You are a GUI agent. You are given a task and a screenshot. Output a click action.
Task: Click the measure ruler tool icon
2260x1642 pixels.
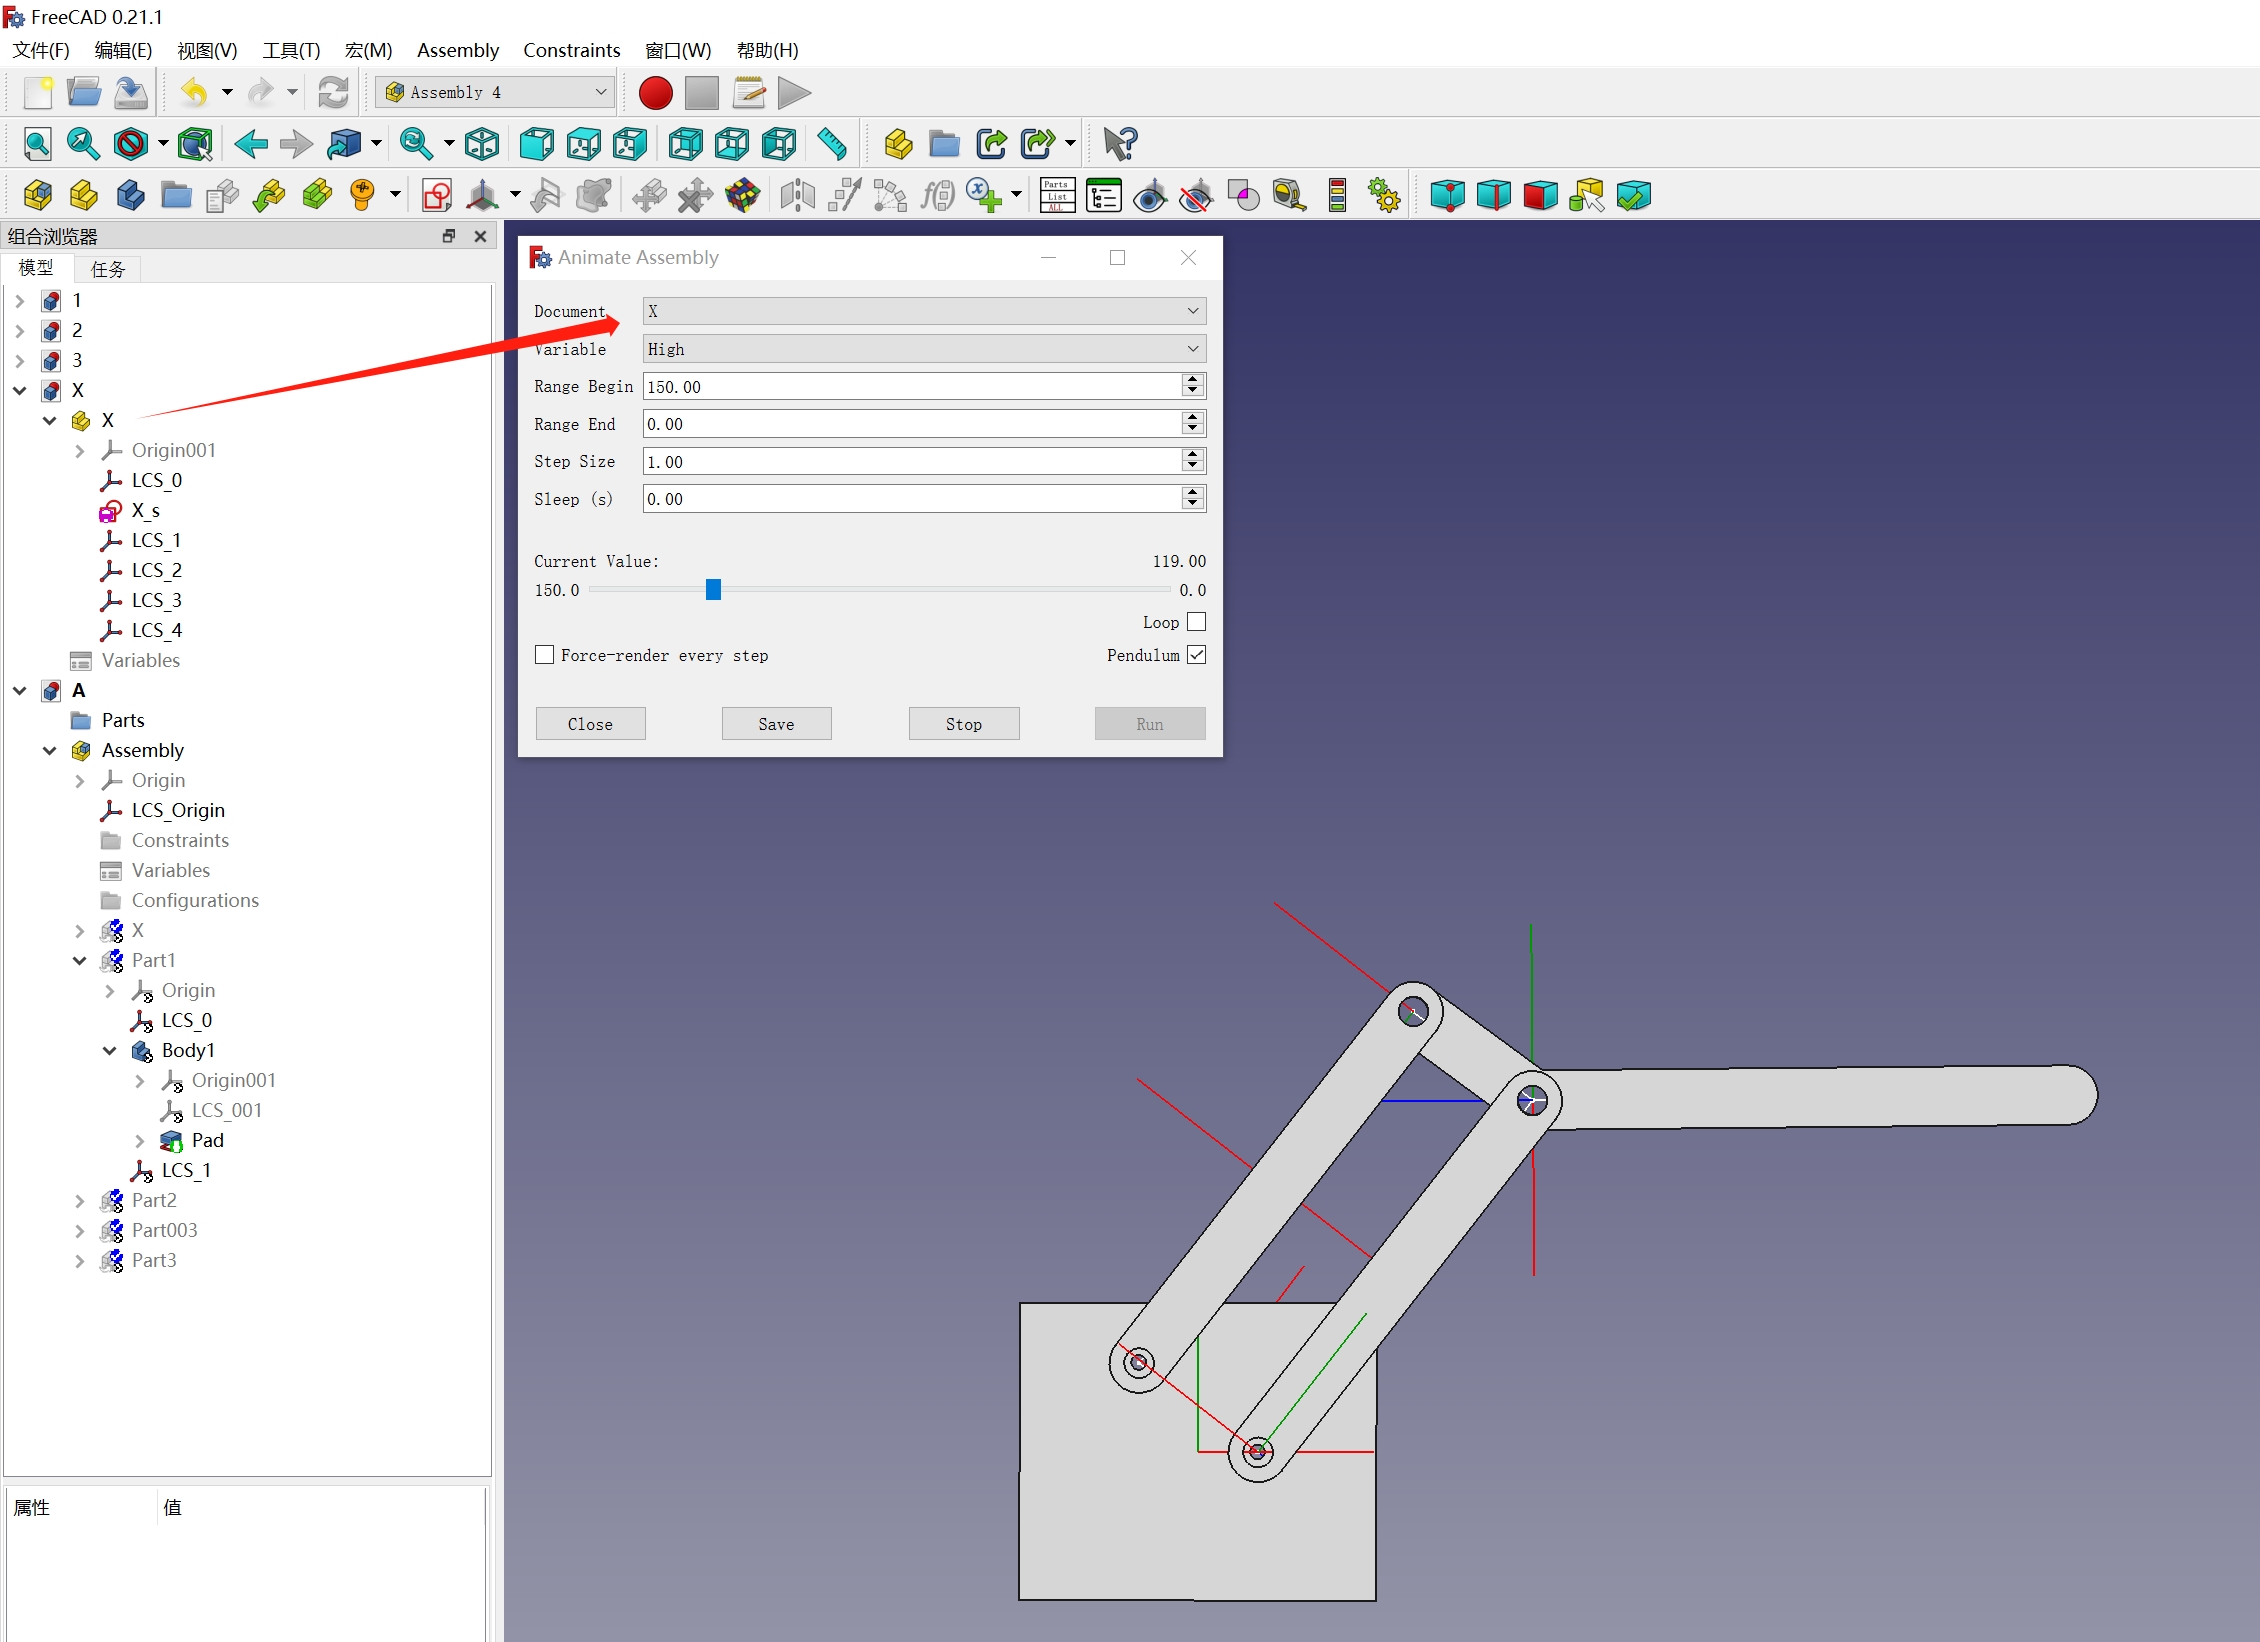(831, 144)
